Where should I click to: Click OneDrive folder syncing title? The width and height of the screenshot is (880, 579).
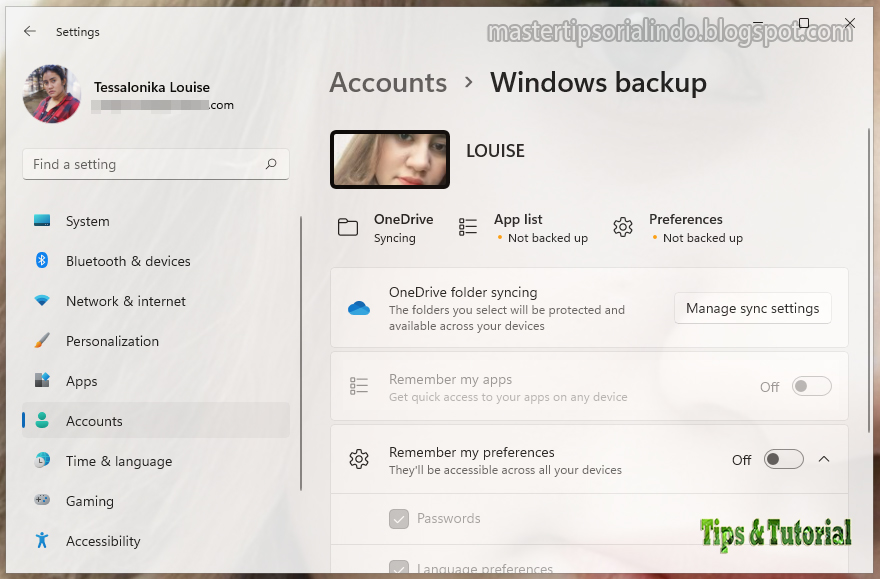[463, 292]
